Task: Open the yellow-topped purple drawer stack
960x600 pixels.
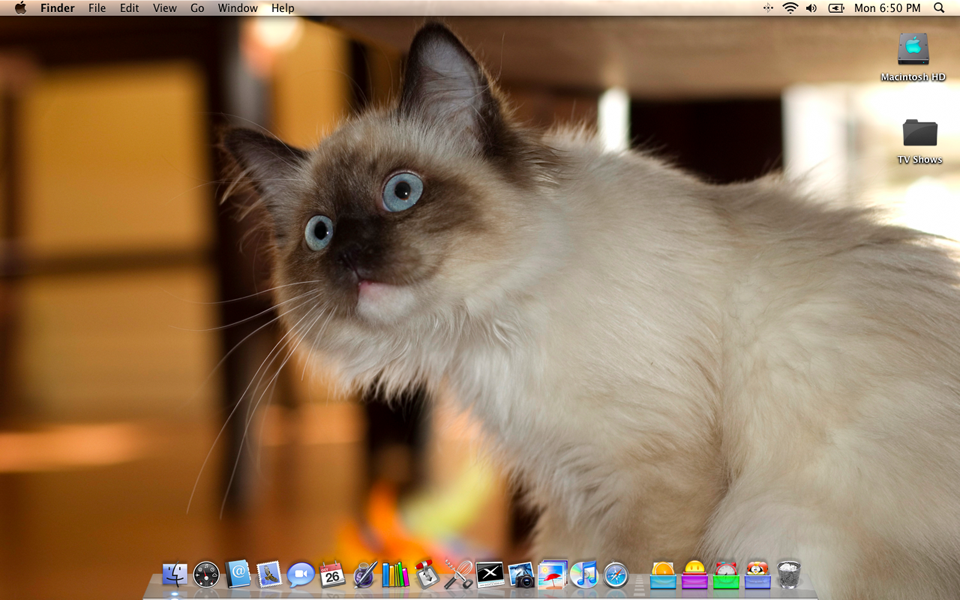Action: (x=695, y=575)
